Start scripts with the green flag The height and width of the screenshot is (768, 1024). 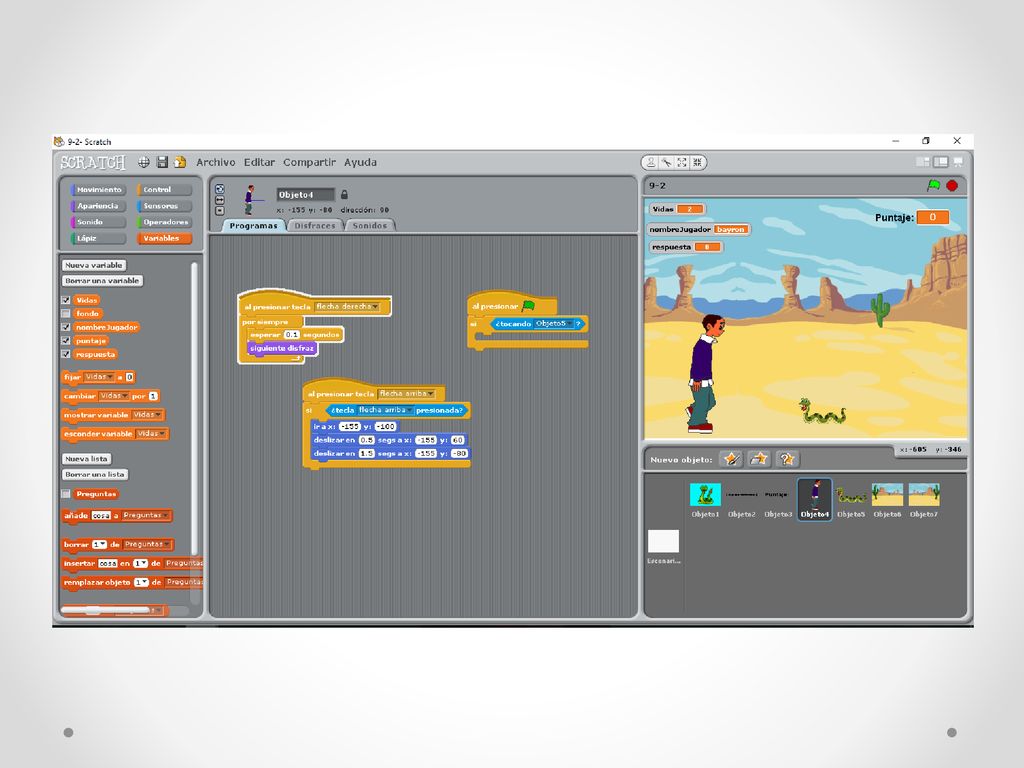click(x=934, y=185)
